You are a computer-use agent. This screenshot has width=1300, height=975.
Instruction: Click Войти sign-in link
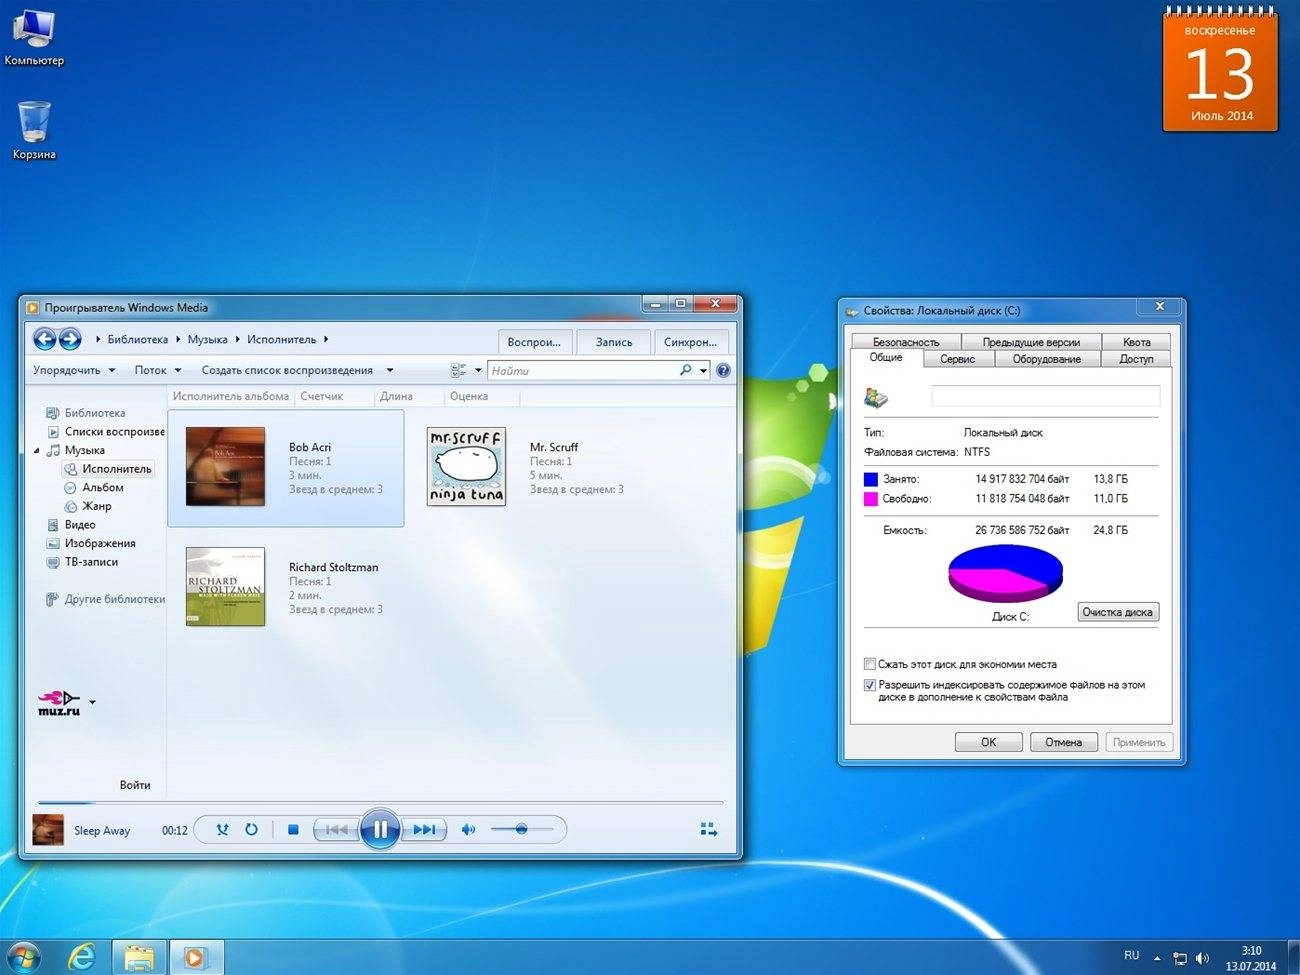tap(135, 785)
